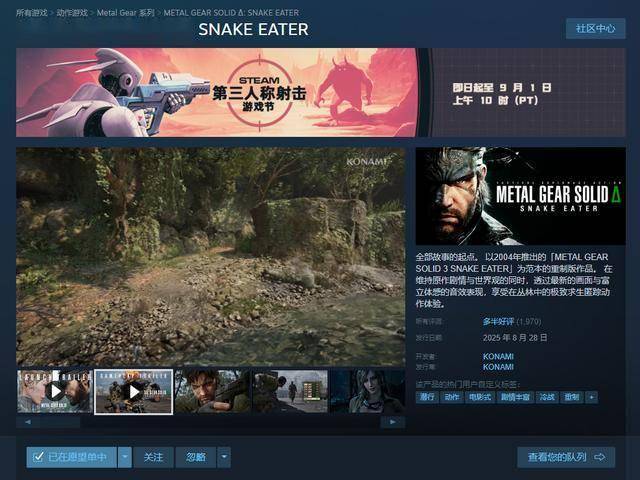The image size is (640, 480).
Task: Expand the 忽略 options dropdown arrow
Action: (224, 457)
